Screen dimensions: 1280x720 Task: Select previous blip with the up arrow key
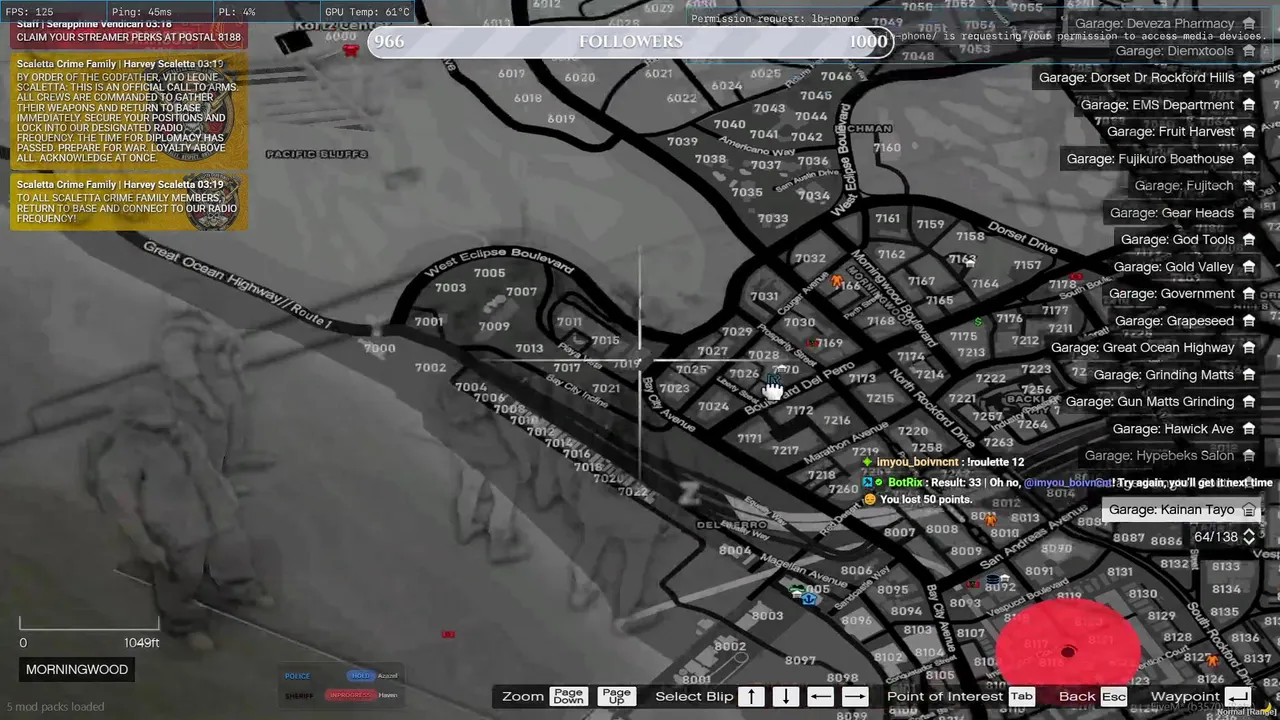click(751, 696)
